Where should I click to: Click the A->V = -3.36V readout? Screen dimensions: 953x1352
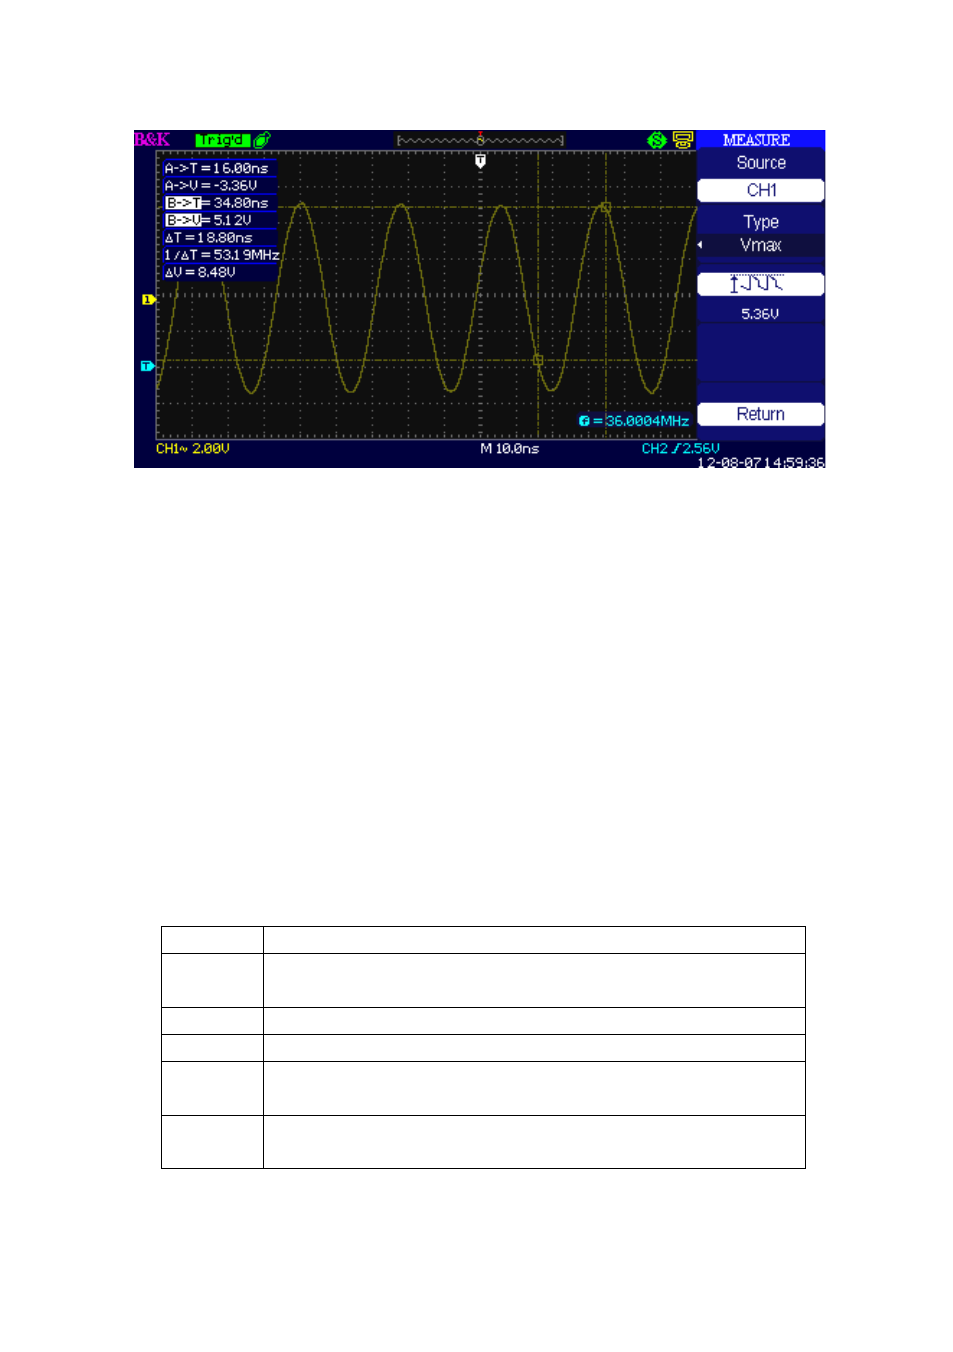click(211, 185)
